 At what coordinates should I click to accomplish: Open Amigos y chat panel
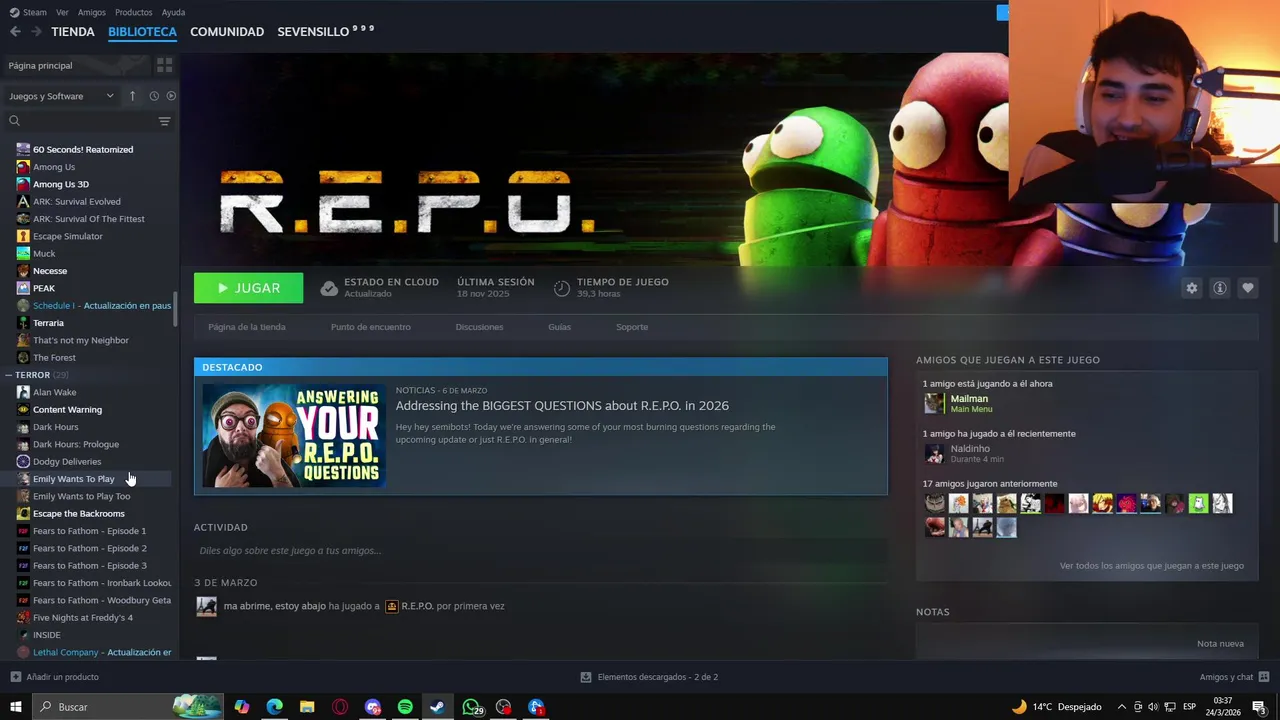click(1234, 677)
